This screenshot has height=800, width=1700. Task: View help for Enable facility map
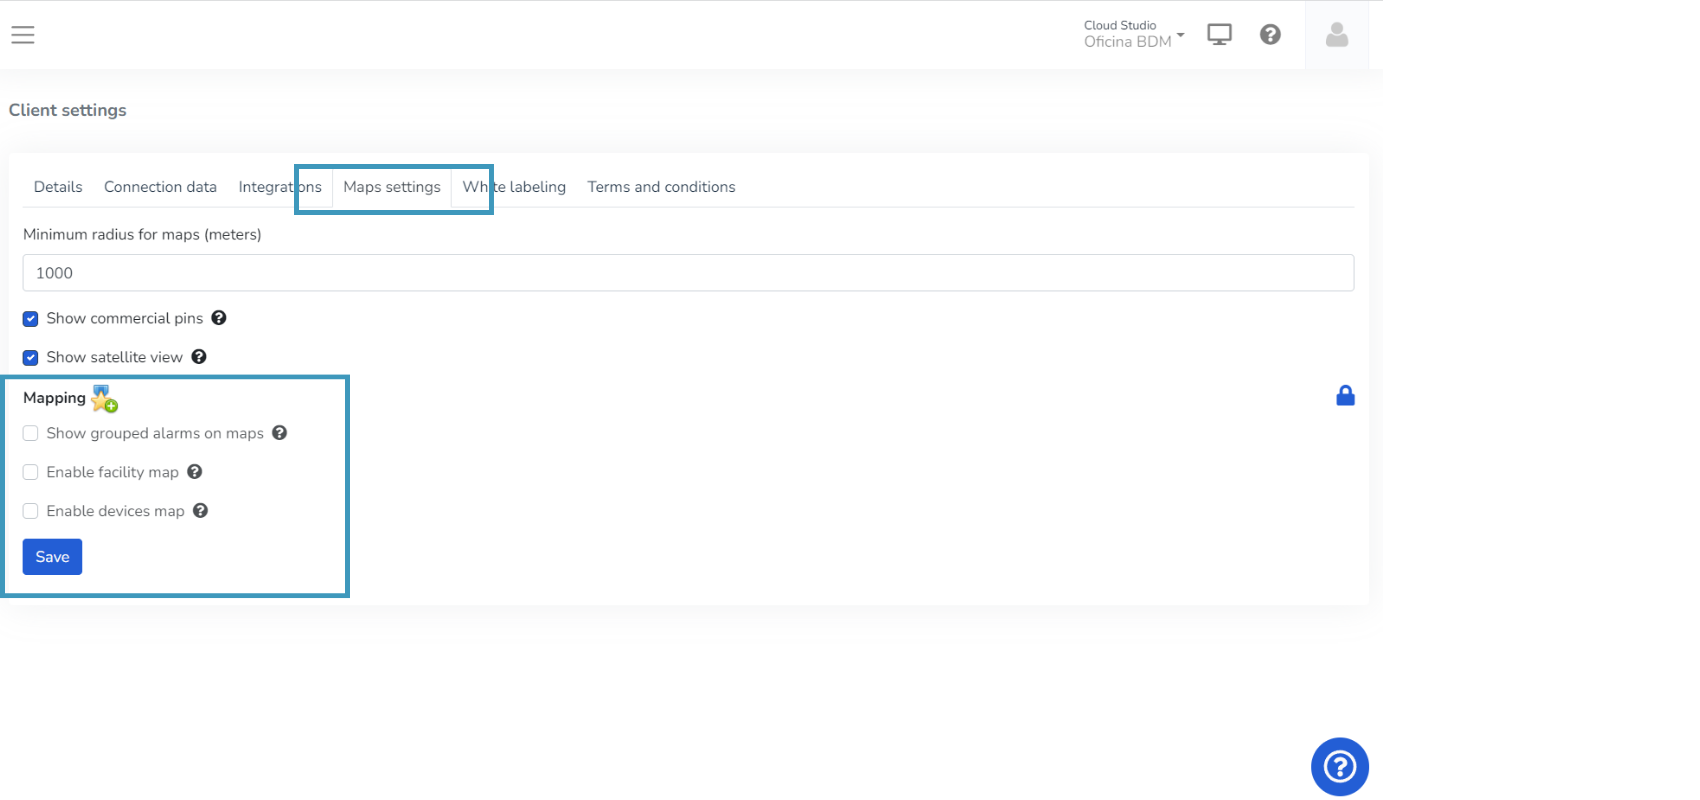(195, 472)
